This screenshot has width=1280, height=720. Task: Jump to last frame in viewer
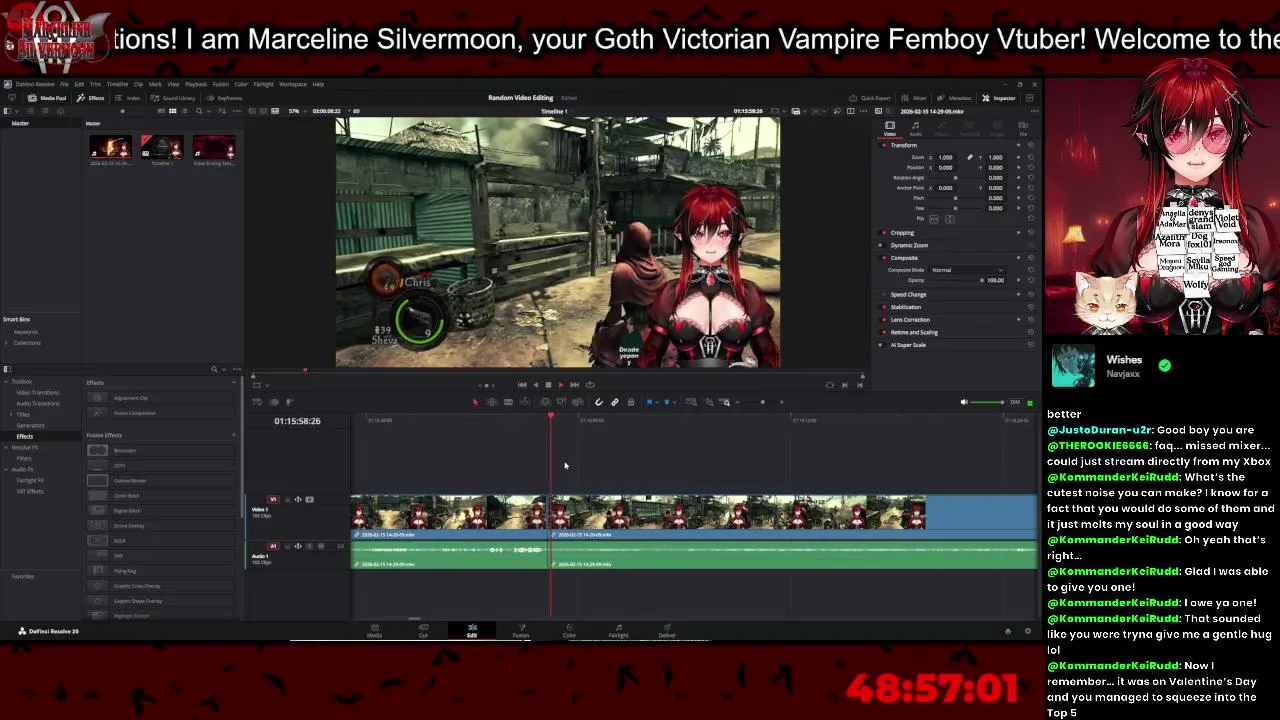click(574, 385)
